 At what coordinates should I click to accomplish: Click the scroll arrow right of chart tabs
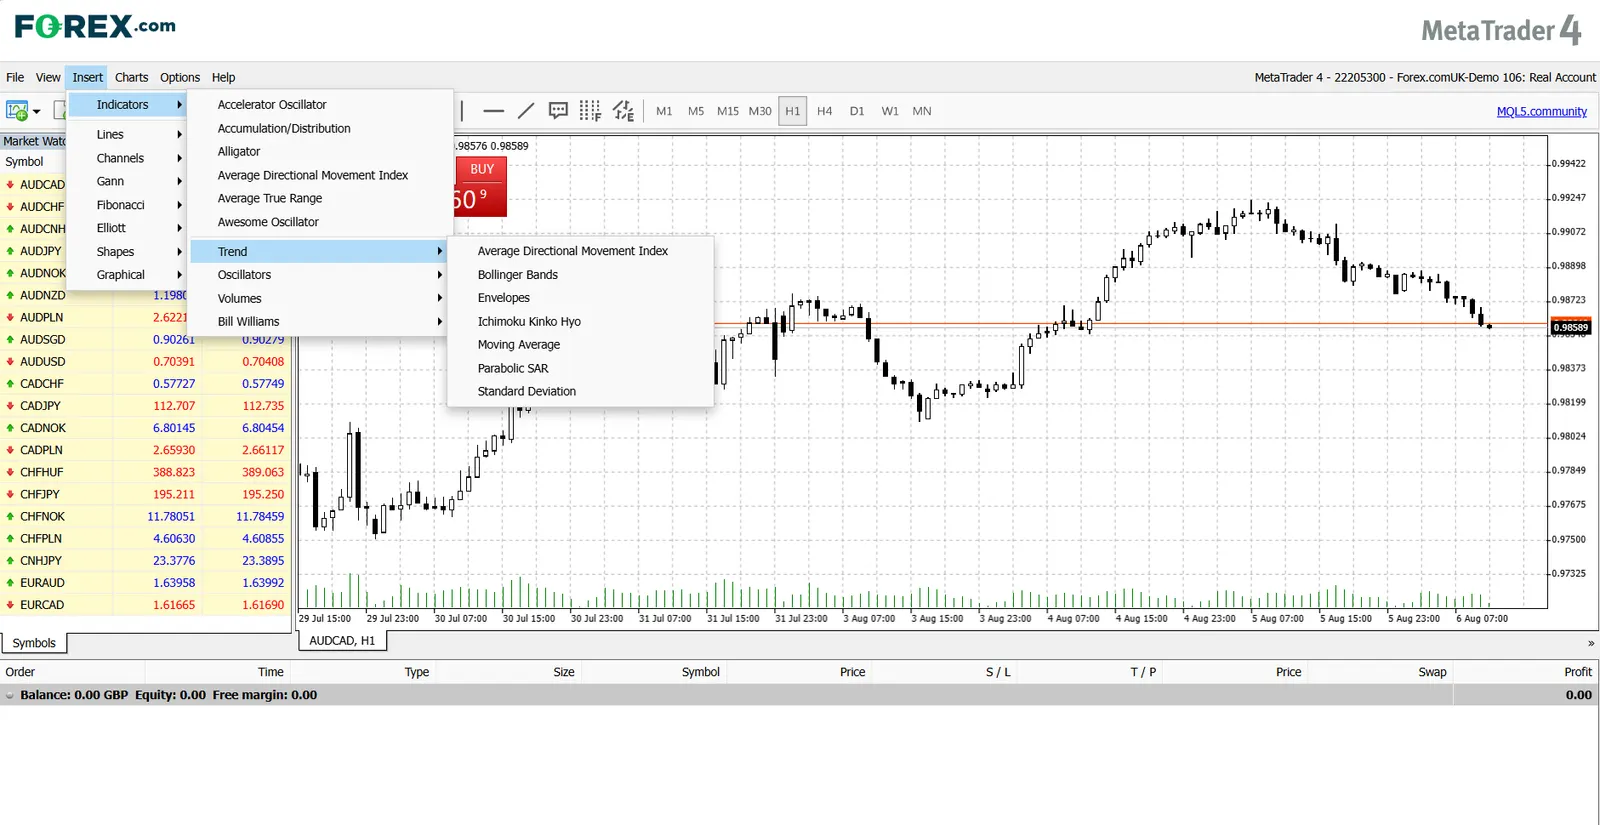1590,643
